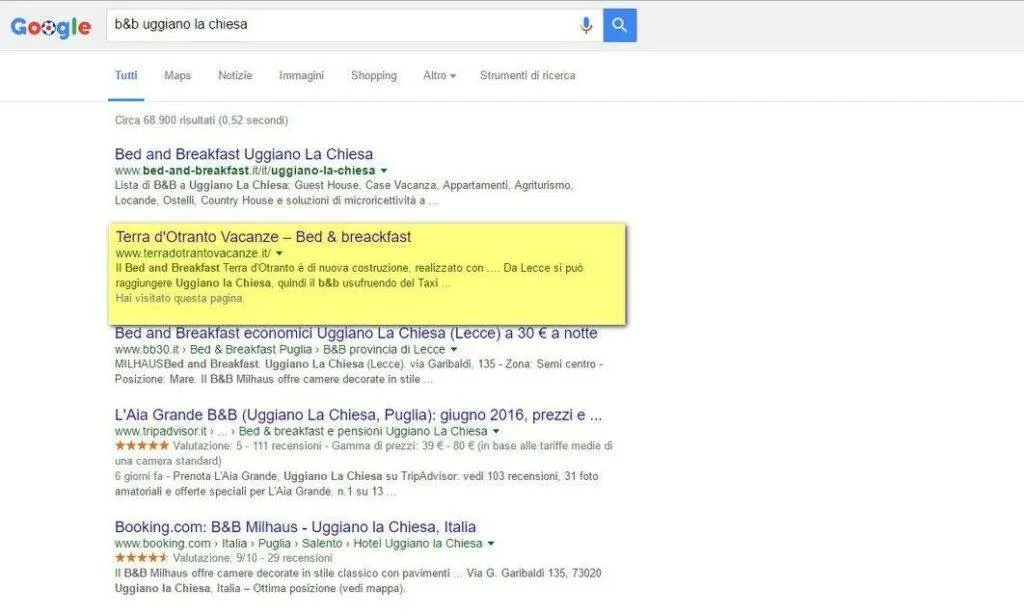This screenshot has height=615, width=1024.
Task: Expand arrow after B&B provincia di Lecce
Action: pos(454,350)
